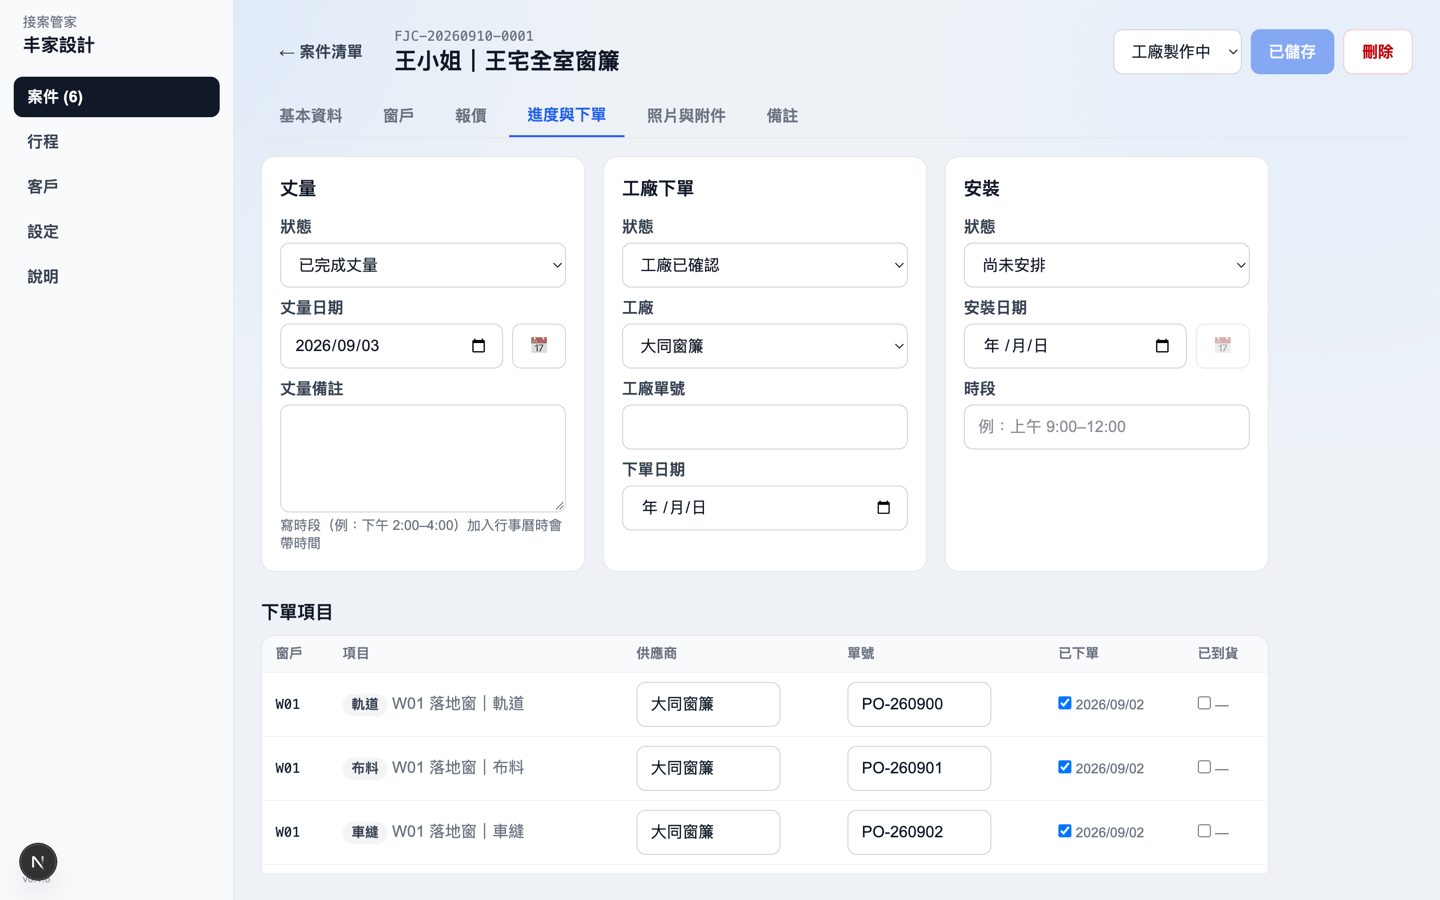Click text W01 落地窗｜軌道

(458, 703)
